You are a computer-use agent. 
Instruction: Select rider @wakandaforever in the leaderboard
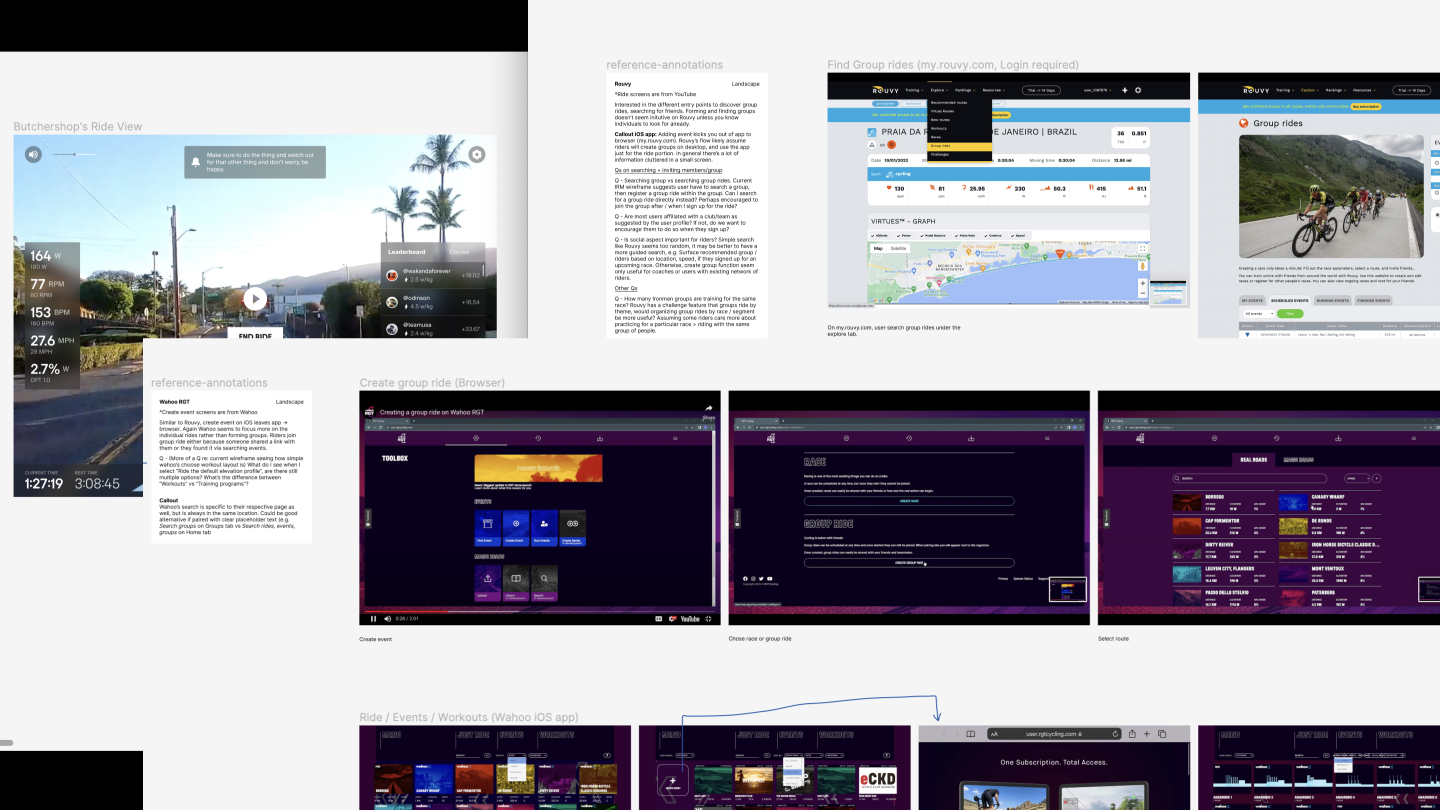(434, 275)
